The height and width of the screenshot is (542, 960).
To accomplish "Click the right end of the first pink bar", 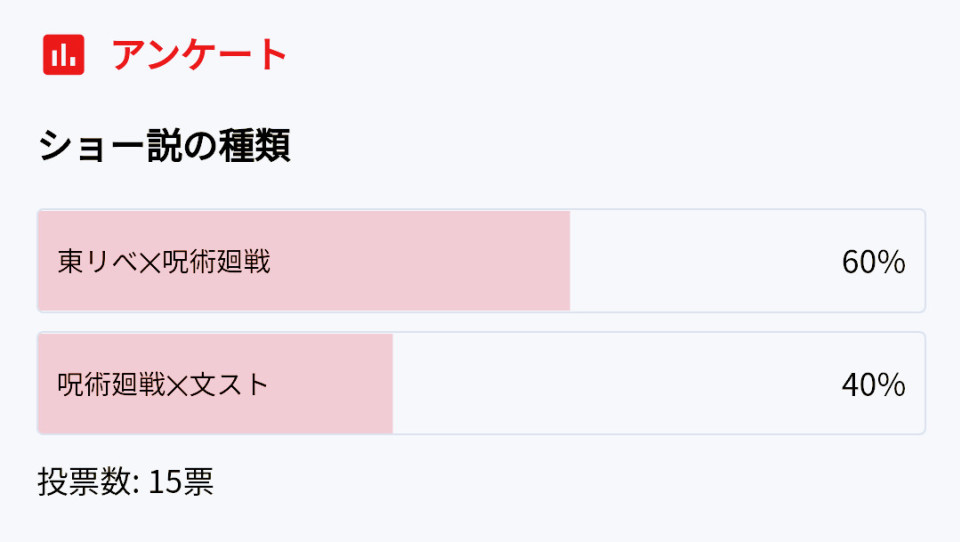I will [x=566, y=261].
